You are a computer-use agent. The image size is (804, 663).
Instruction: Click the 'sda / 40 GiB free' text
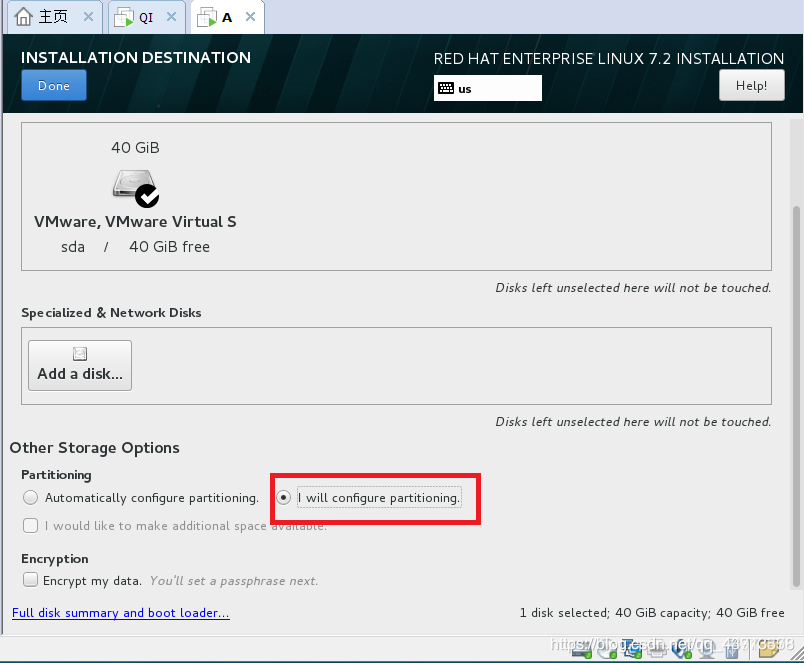[135, 247]
